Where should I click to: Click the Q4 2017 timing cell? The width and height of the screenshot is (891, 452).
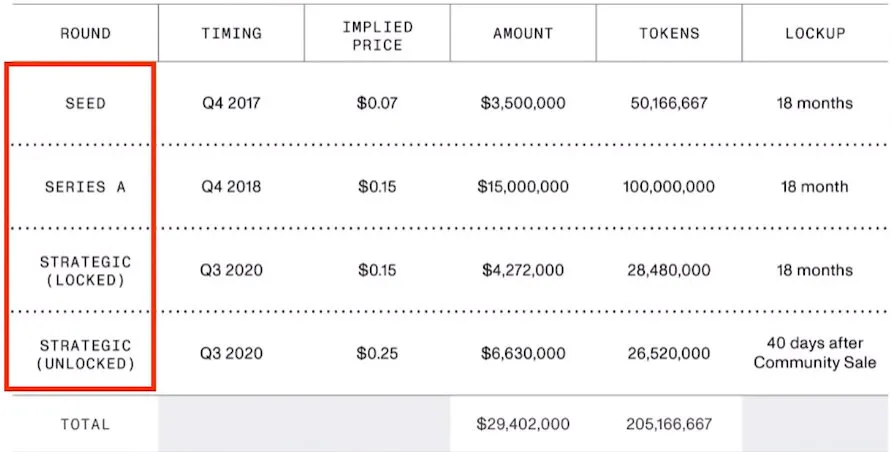(x=230, y=103)
